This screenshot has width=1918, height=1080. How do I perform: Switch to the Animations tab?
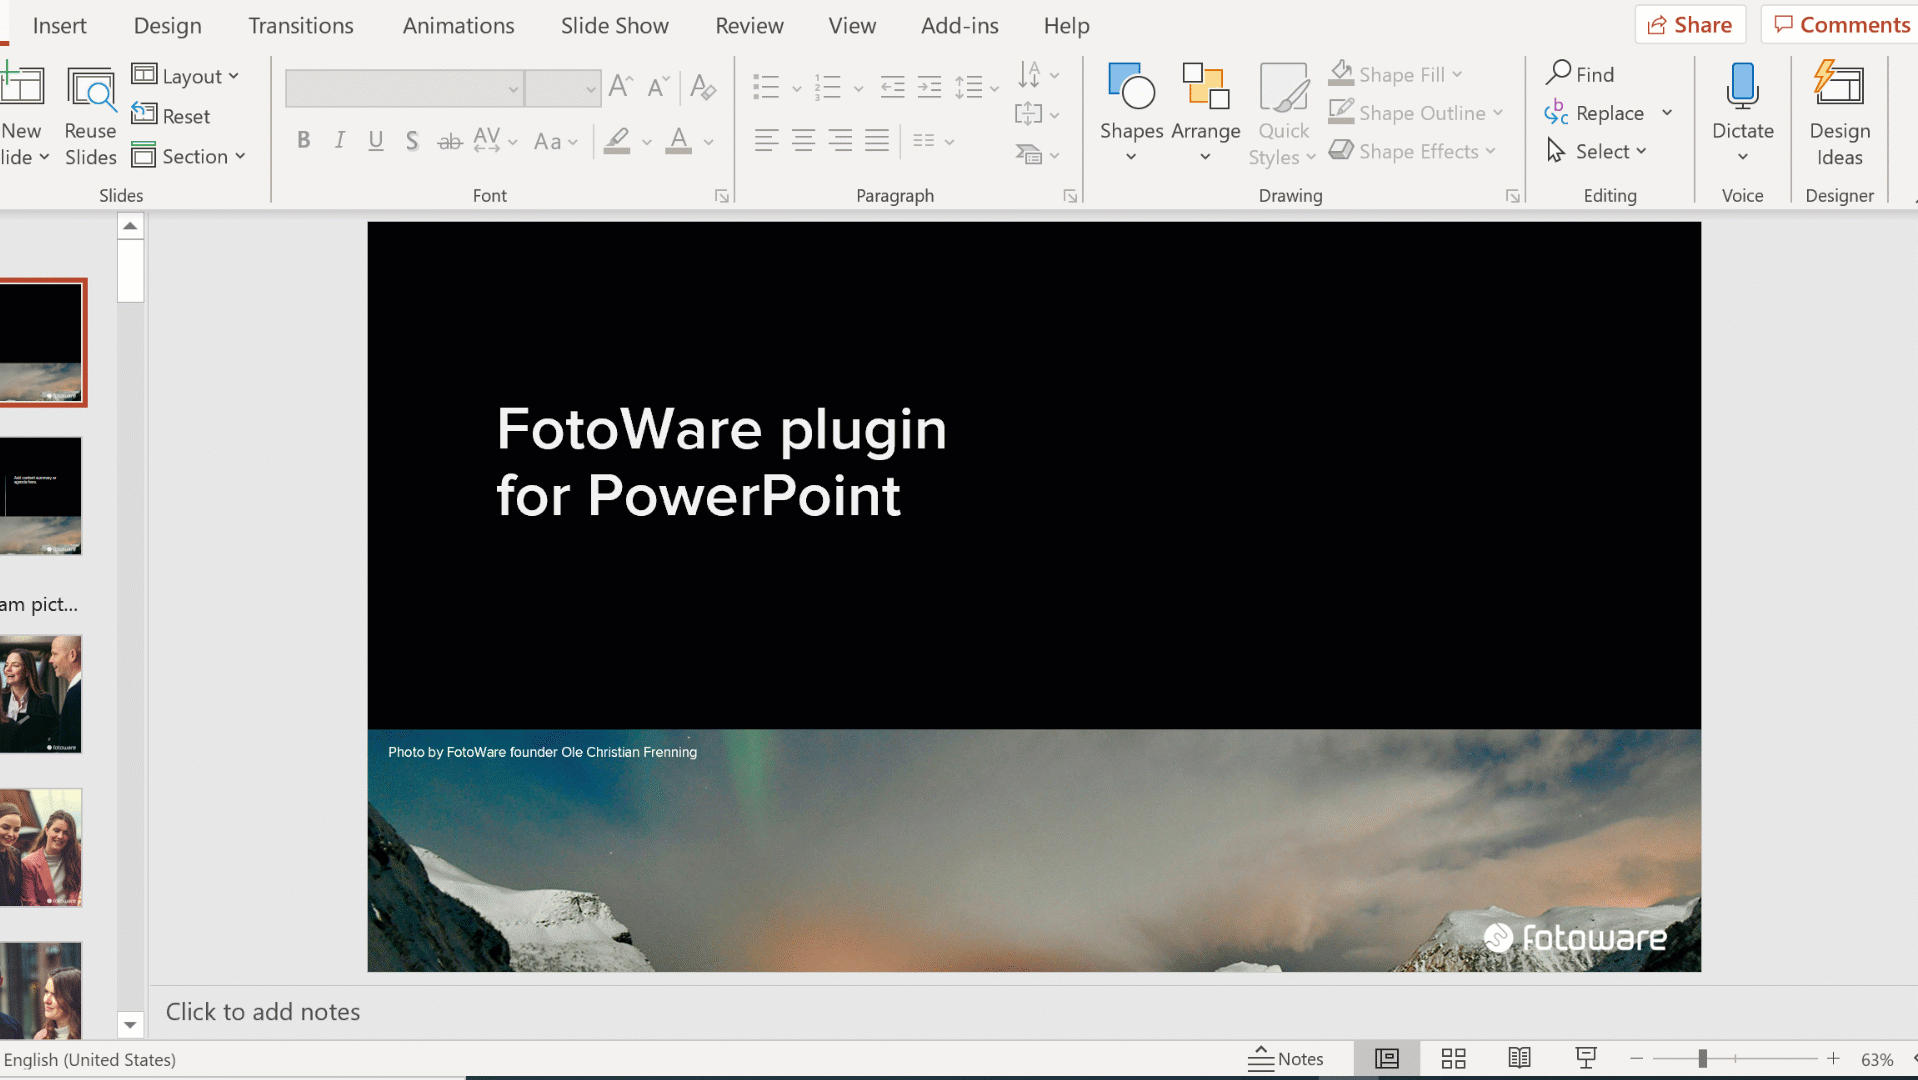[x=458, y=26]
